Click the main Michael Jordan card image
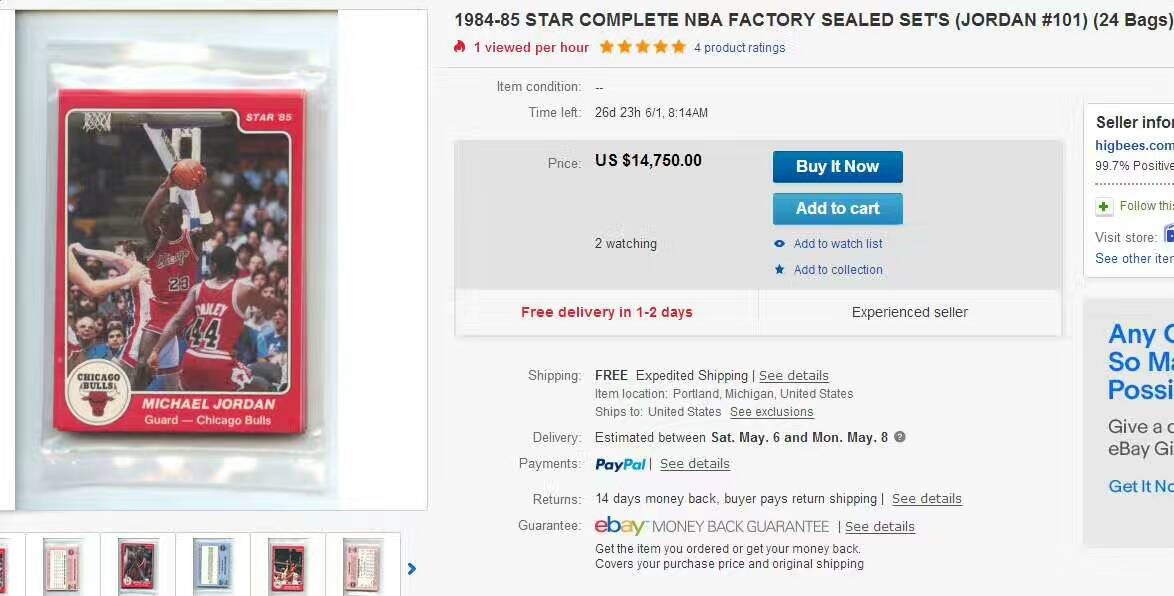 click(x=178, y=262)
